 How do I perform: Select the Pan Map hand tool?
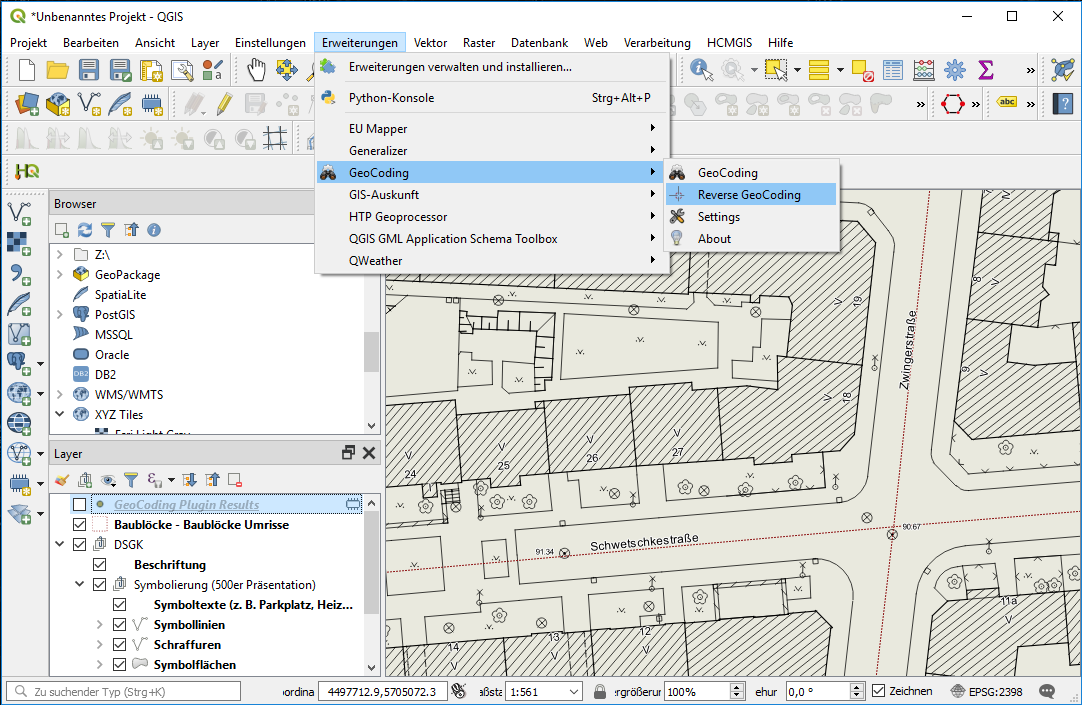(256, 70)
